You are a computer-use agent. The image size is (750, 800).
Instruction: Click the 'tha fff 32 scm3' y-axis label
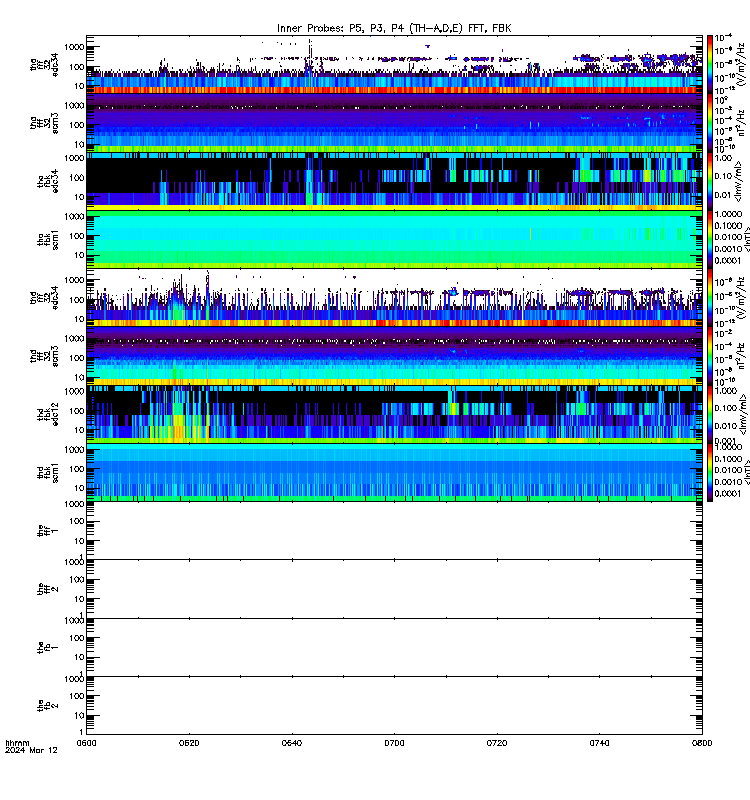click(44, 123)
